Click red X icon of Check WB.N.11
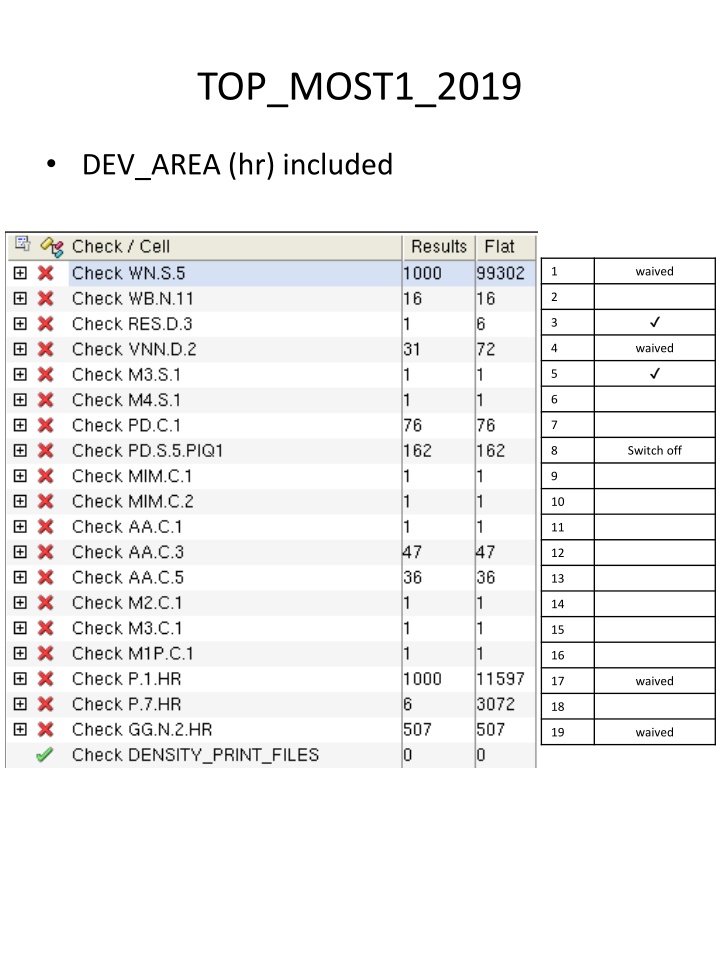 [x=45, y=298]
